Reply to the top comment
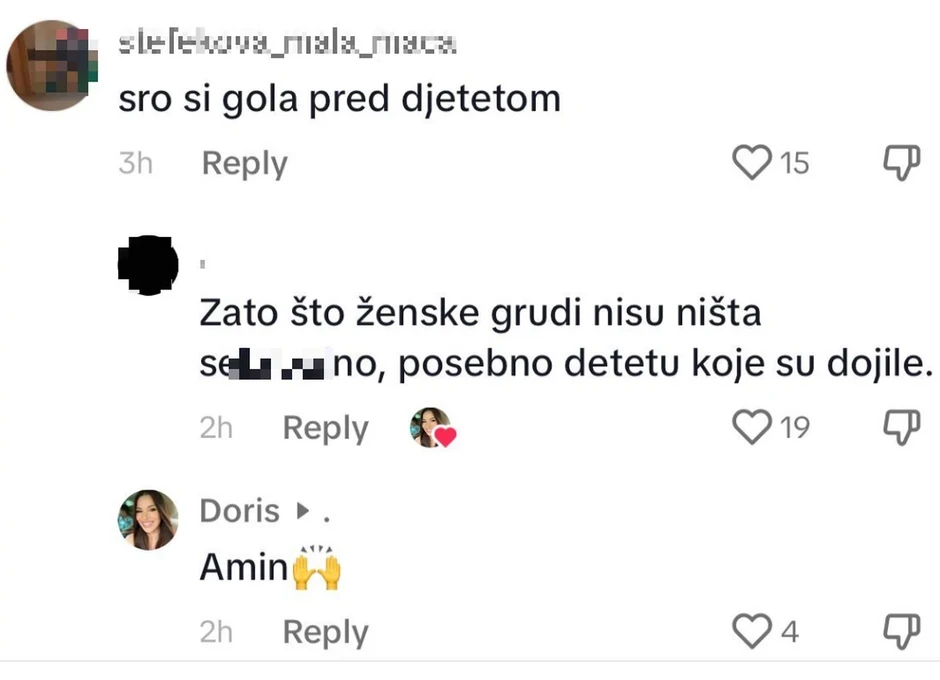 click(244, 163)
